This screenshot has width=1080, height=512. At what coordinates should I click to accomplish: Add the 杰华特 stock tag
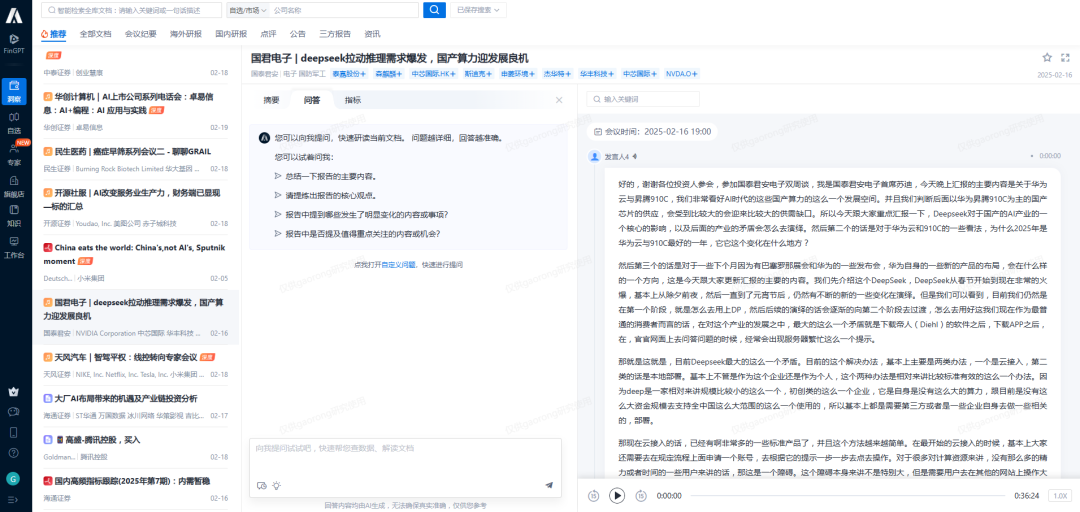(557, 73)
